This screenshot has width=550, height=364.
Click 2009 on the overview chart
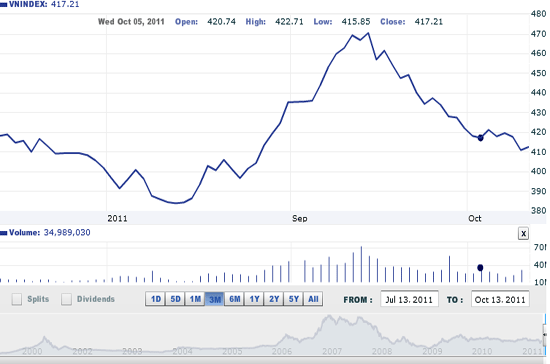(x=432, y=351)
